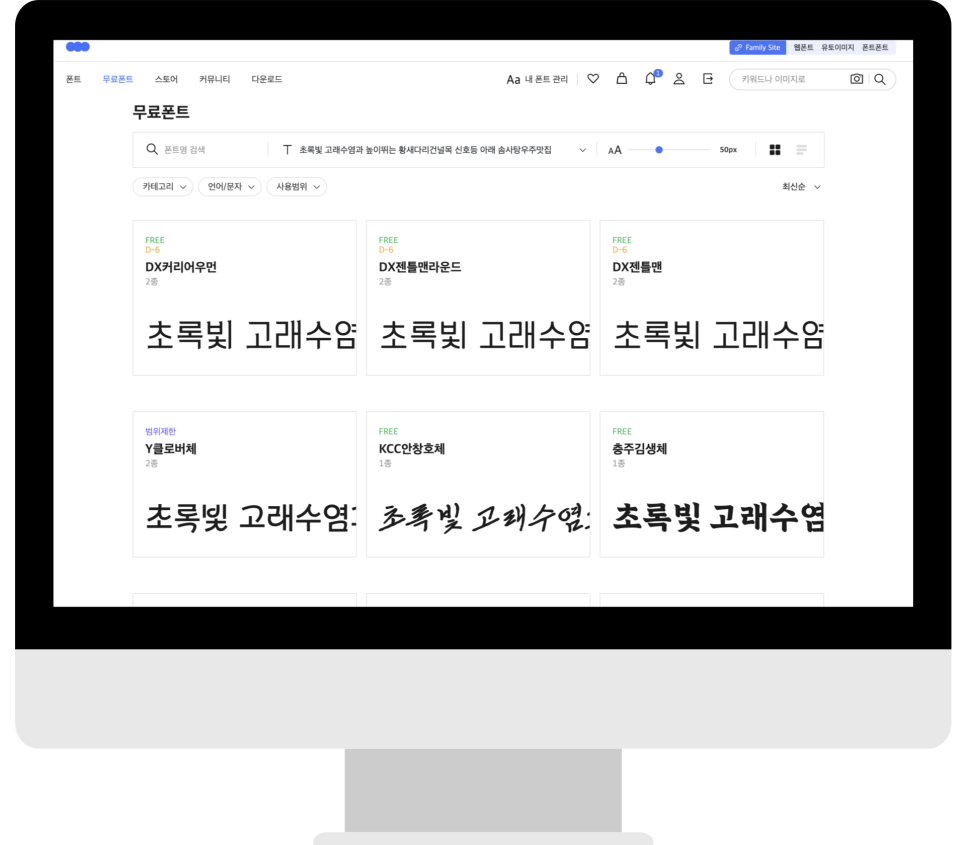Open the 사용범위 filter dropdown
The height and width of the screenshot is (845, 966).
[296, 187]
